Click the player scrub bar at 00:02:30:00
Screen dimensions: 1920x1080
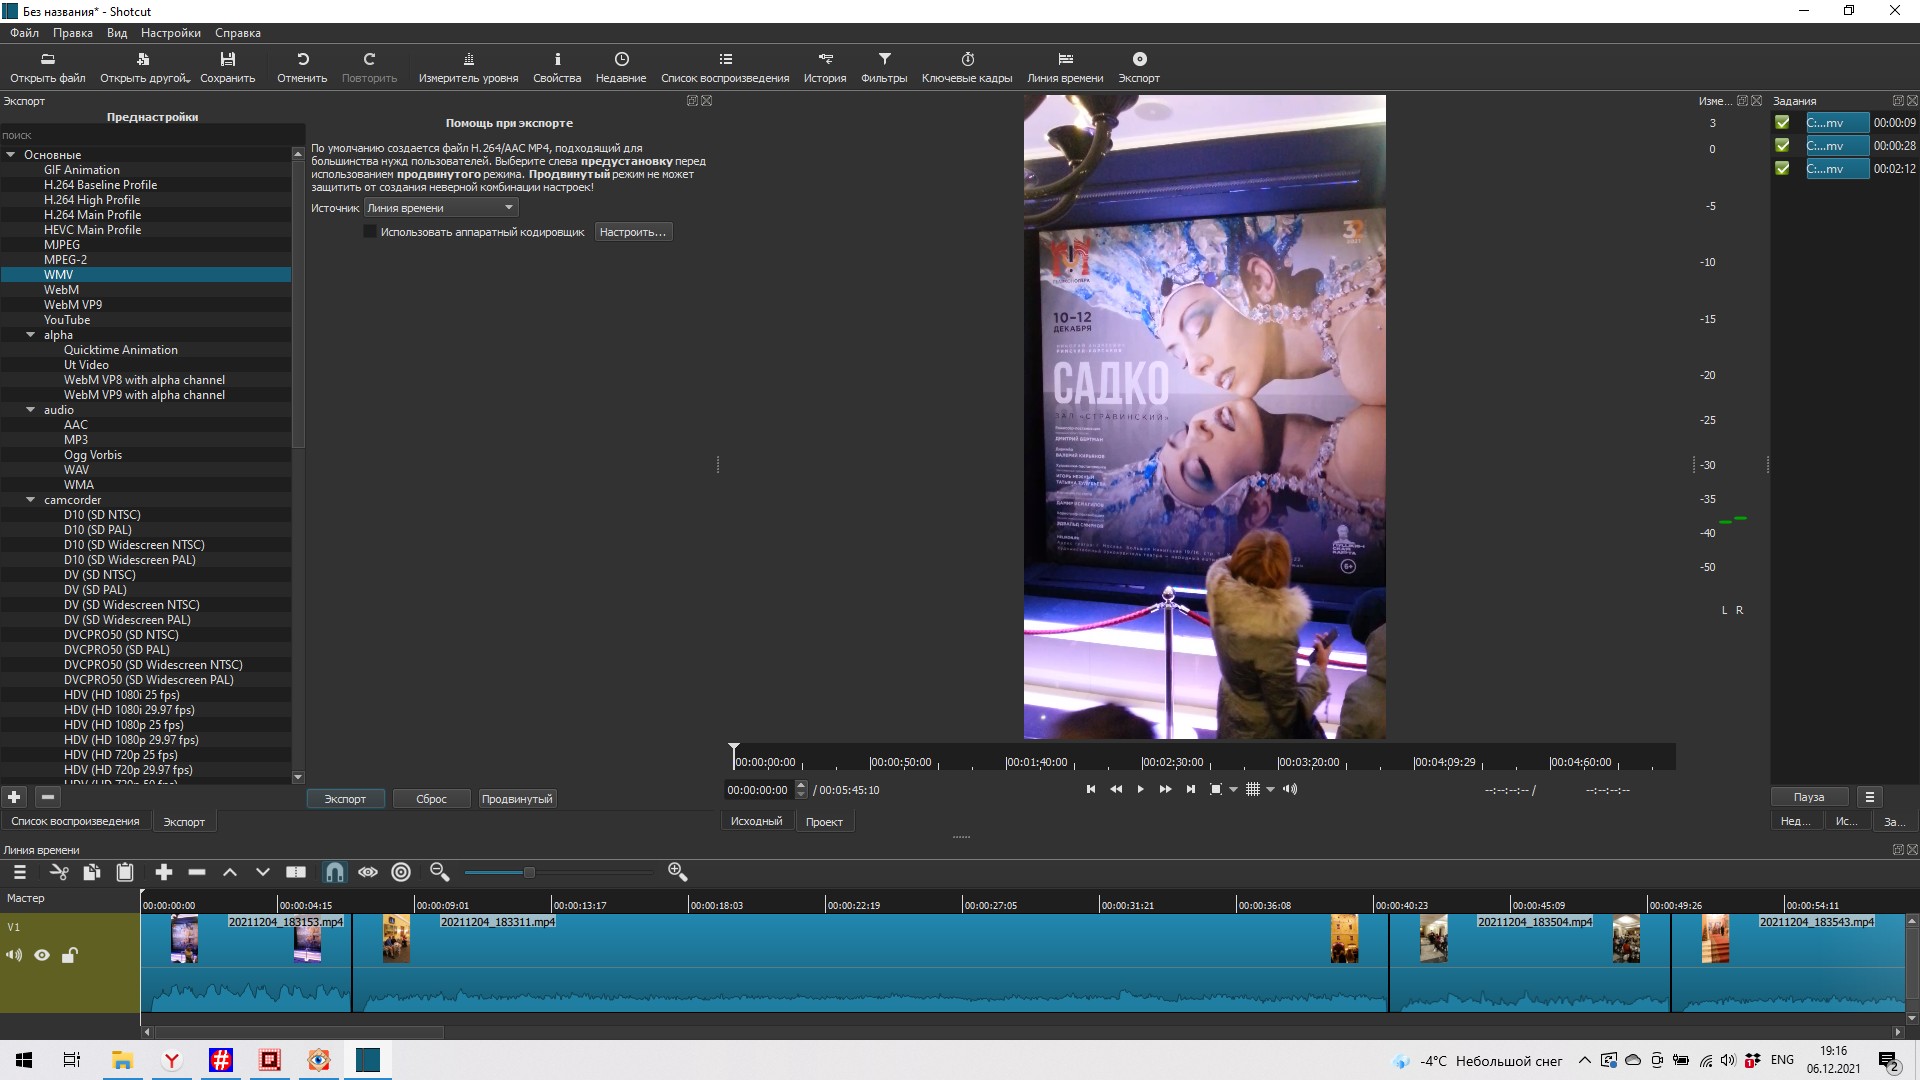tap(1142, 762)
